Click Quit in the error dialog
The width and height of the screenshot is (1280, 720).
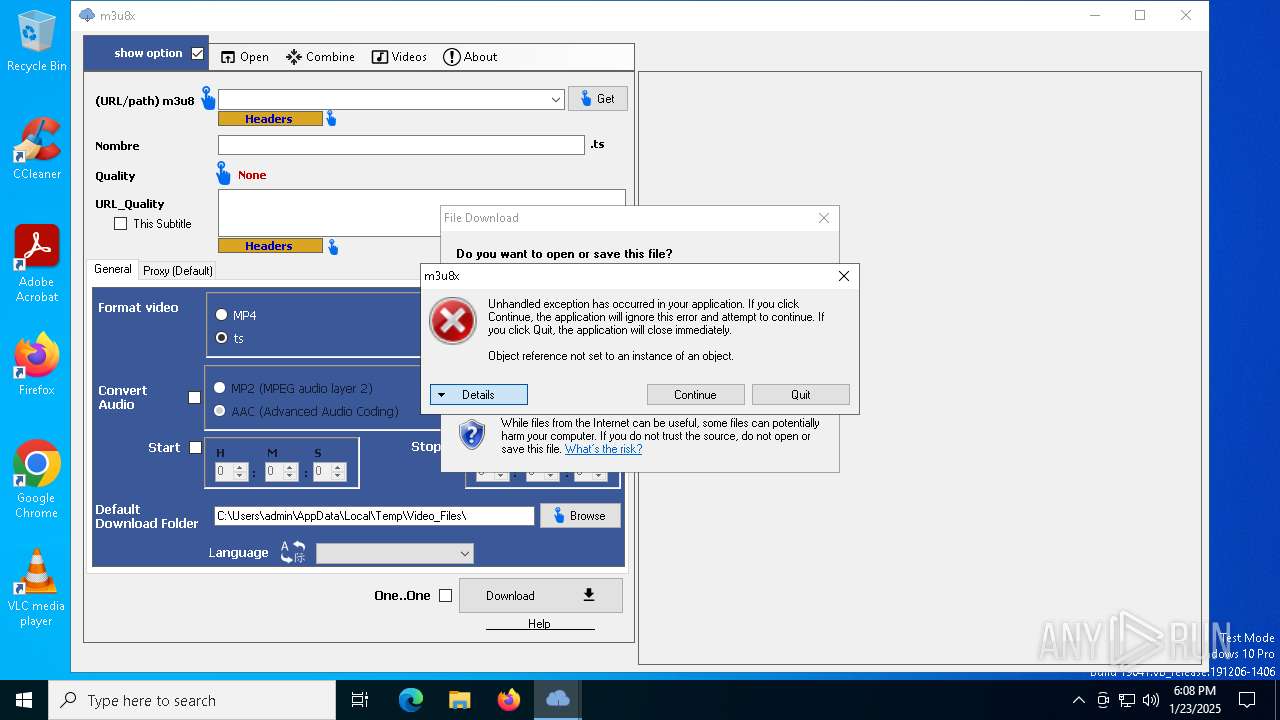coord(801,395)
